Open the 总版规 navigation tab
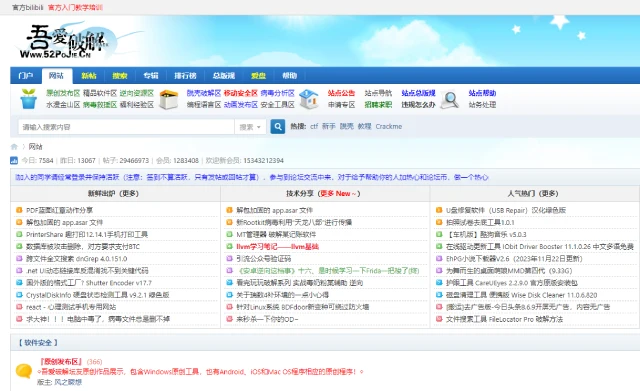The image size is (640, 391). [x=224, y=76]
